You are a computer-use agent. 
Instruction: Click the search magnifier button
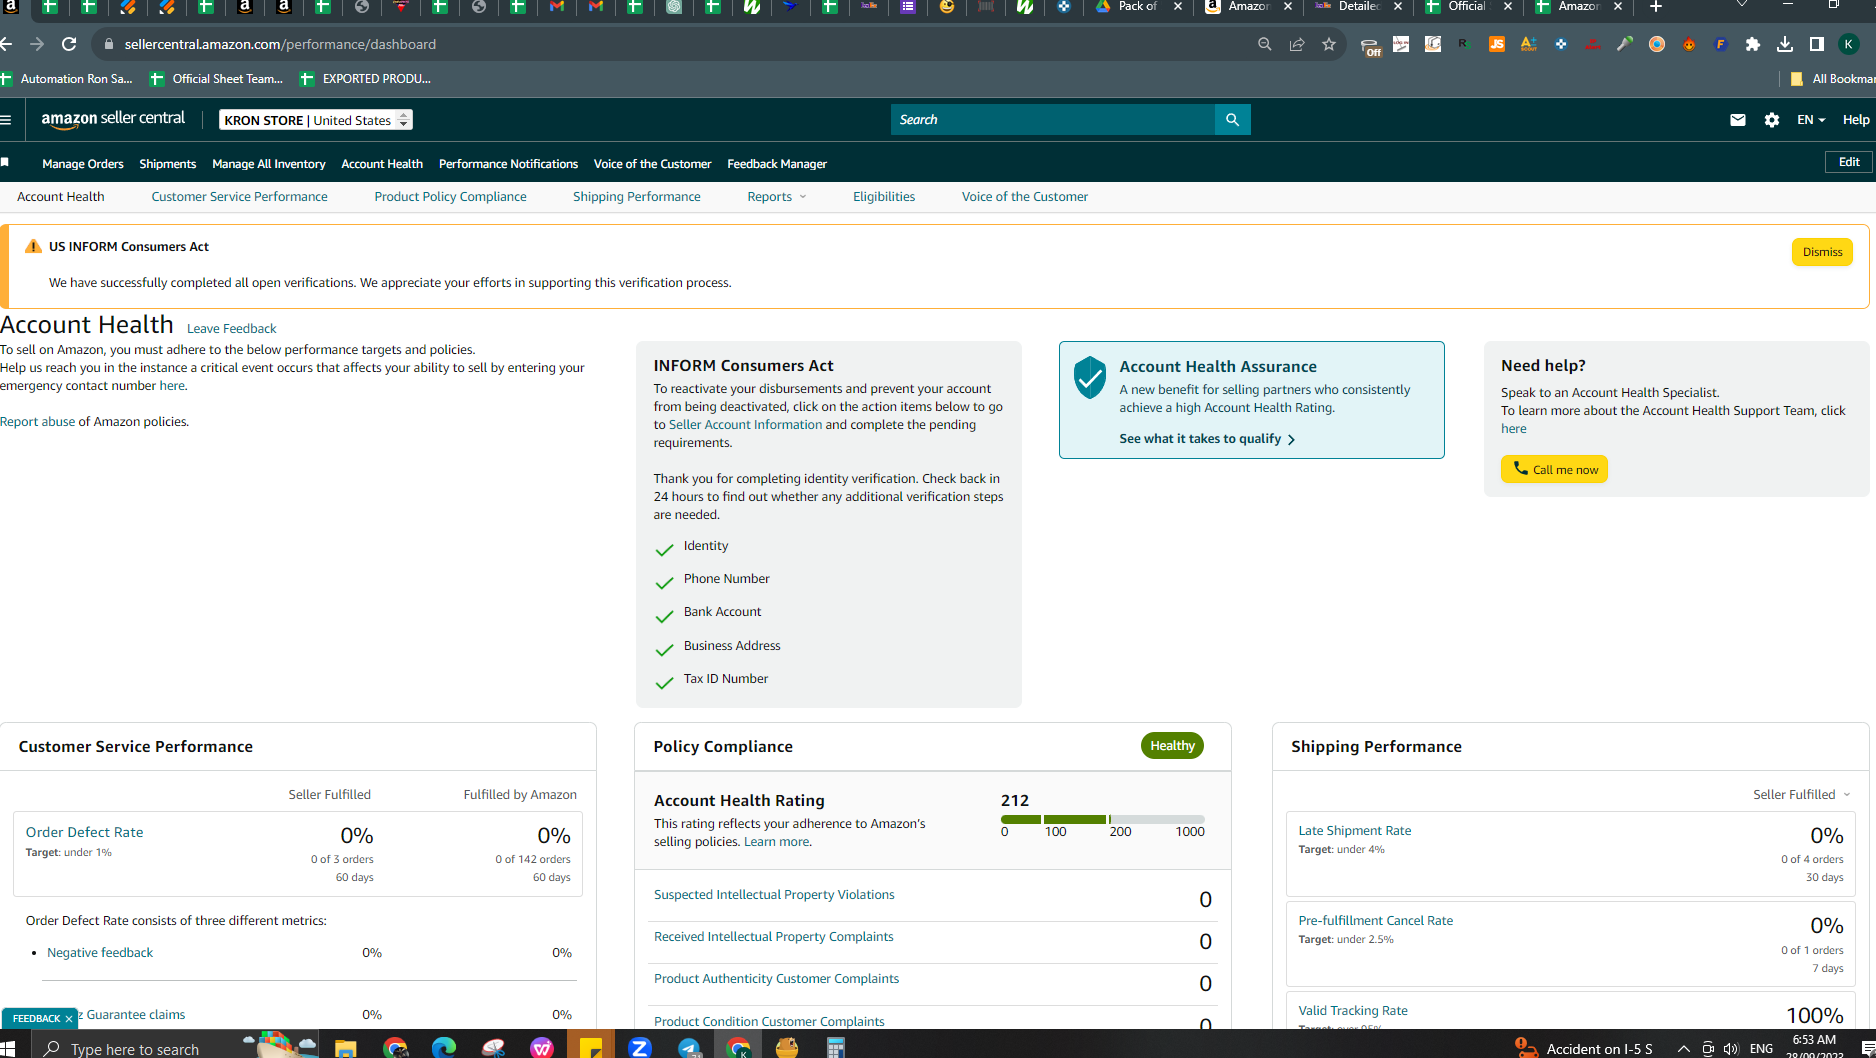[1232, 120]
